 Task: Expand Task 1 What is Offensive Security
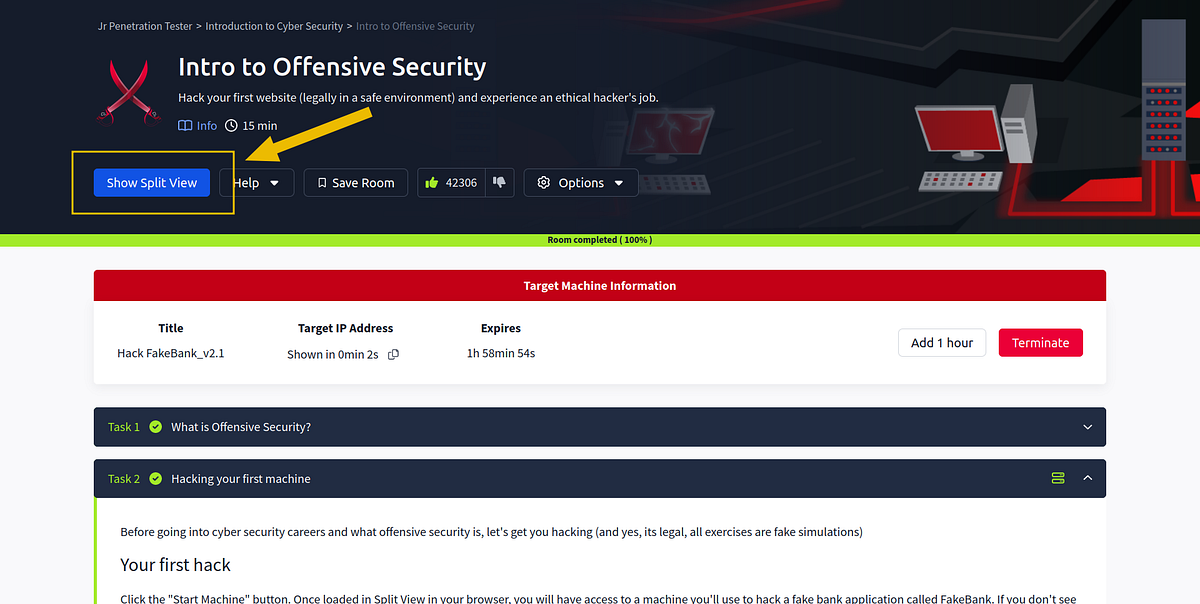tap(1087, 426)
